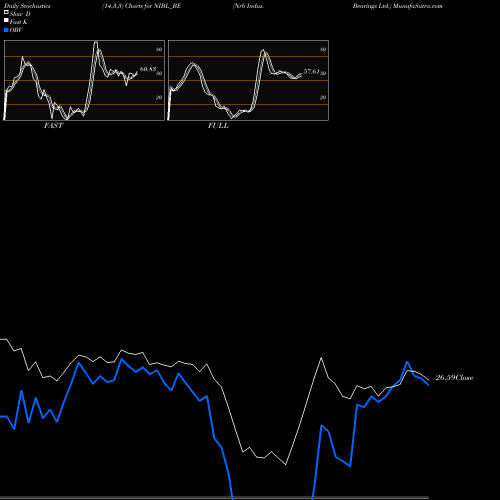Click the Slow D legend swatch
Viewport: 500px width, 500px height.
tap(6, 12)
